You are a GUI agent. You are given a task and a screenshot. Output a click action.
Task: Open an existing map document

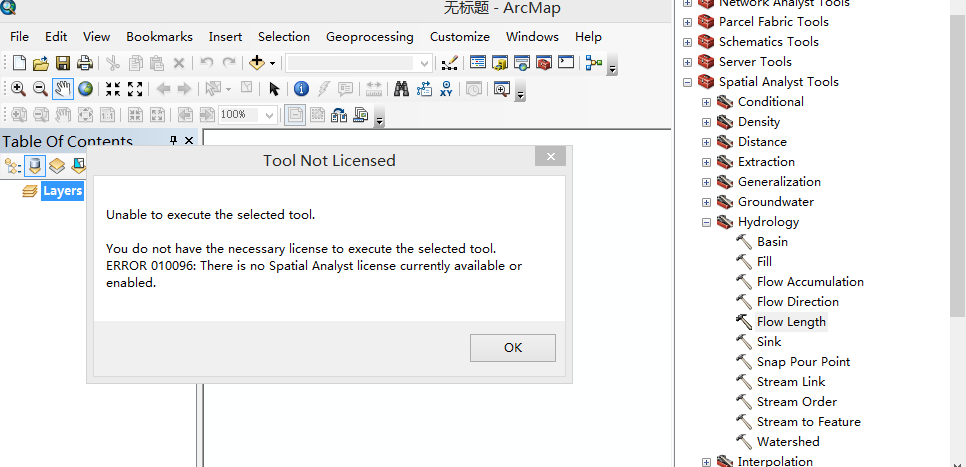[x=41, y=63]
